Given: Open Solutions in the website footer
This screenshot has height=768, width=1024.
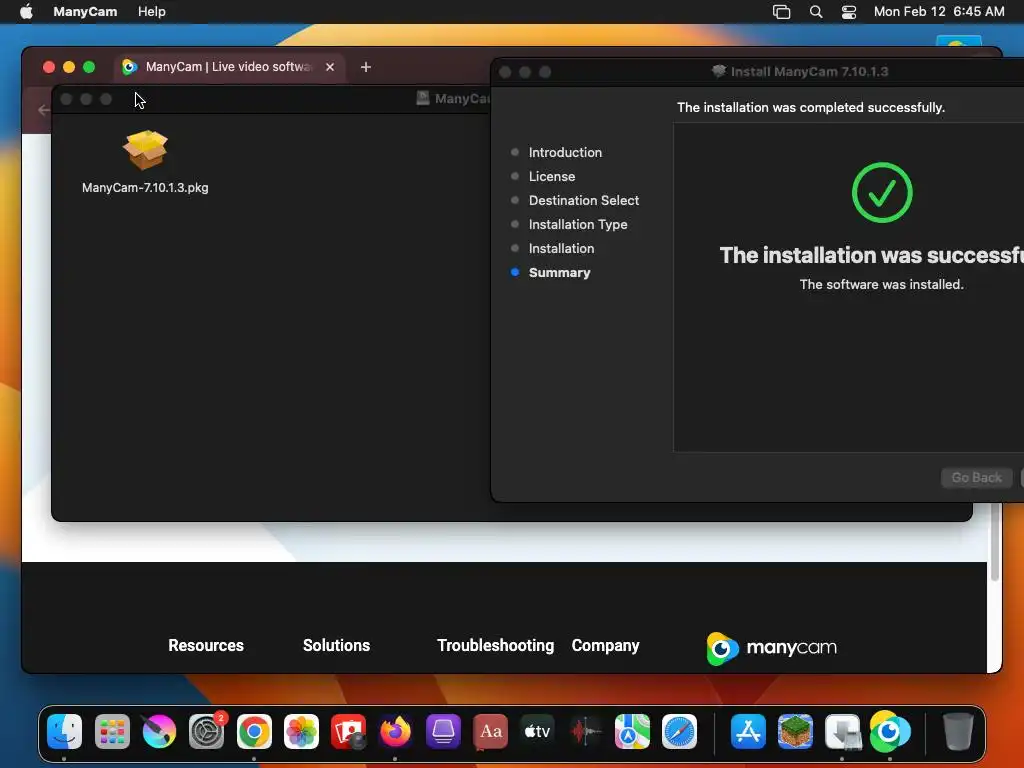Looking at the screenshot, I should click(336, 645).
